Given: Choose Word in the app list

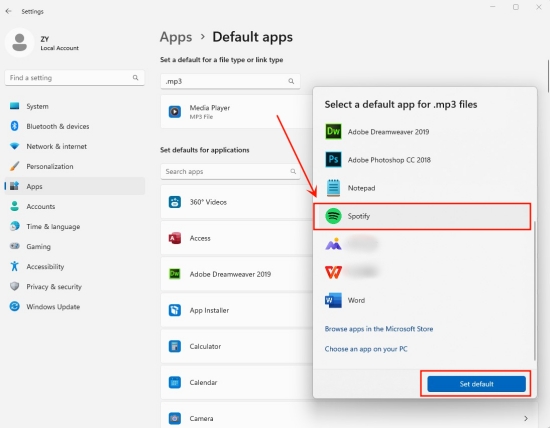Looking at the screenshot, I should point(422,300).
